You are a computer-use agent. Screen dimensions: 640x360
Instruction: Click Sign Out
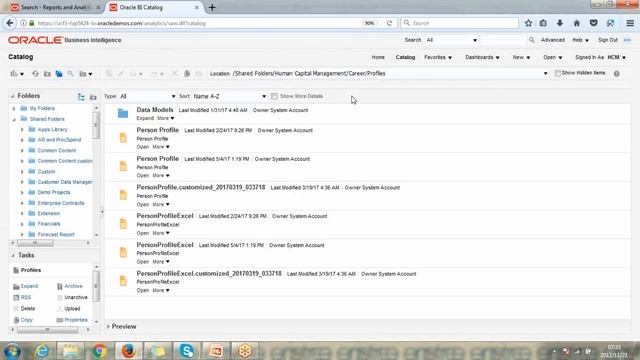coord(608,40)
